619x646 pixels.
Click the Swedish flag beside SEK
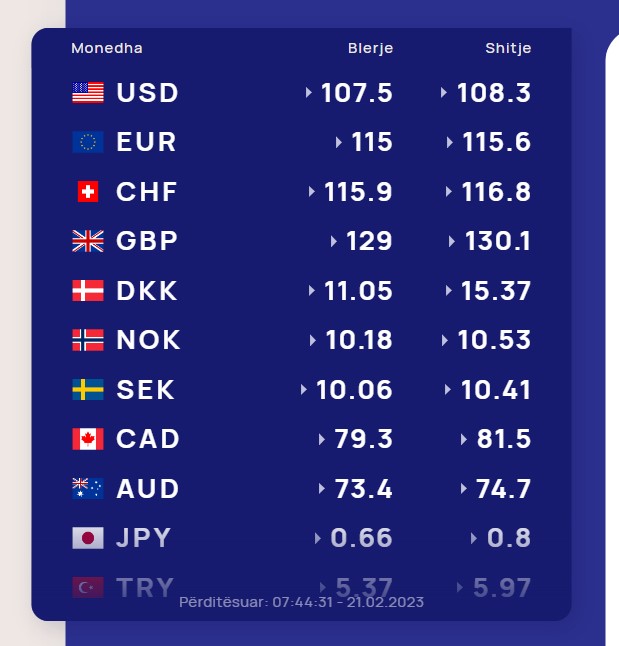[x=88, y=389]
